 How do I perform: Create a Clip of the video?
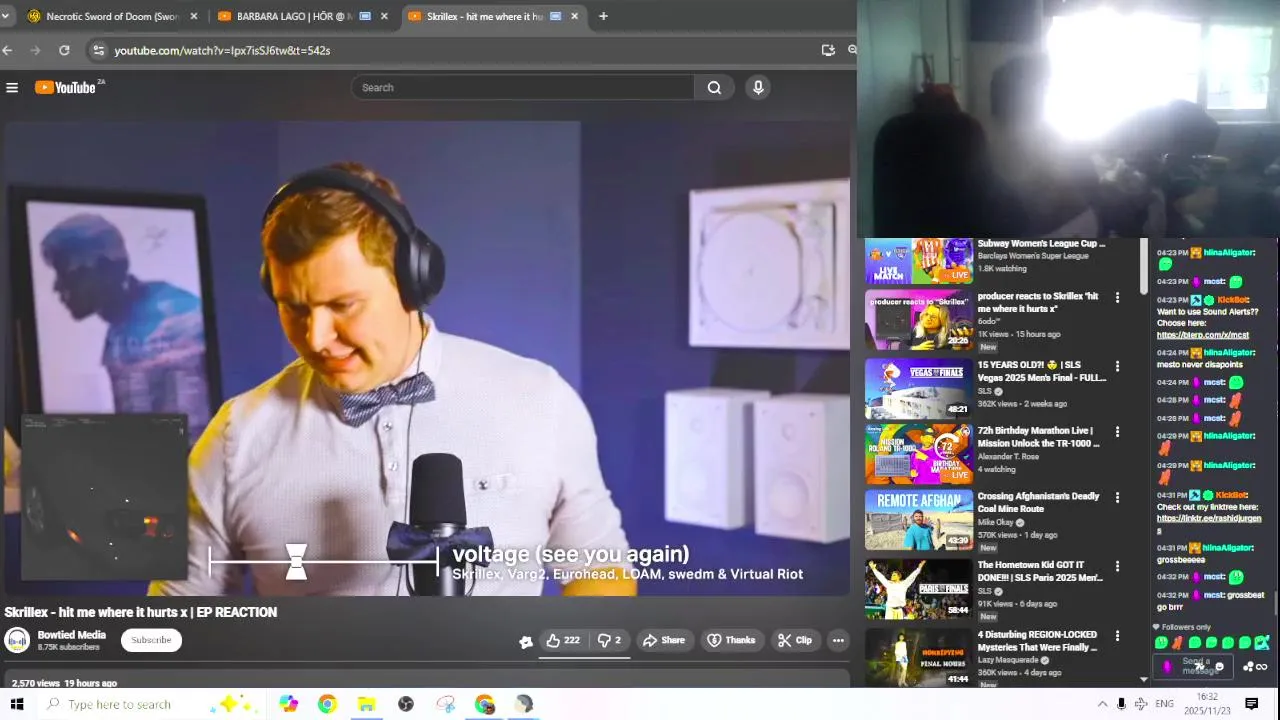click(795, 640)
